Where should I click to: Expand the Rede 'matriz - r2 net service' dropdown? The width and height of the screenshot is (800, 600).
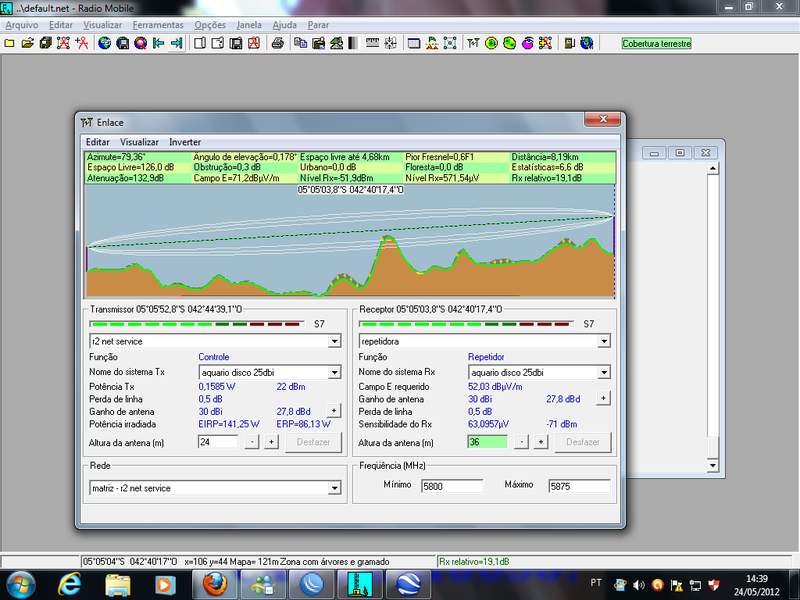(334, 488)
